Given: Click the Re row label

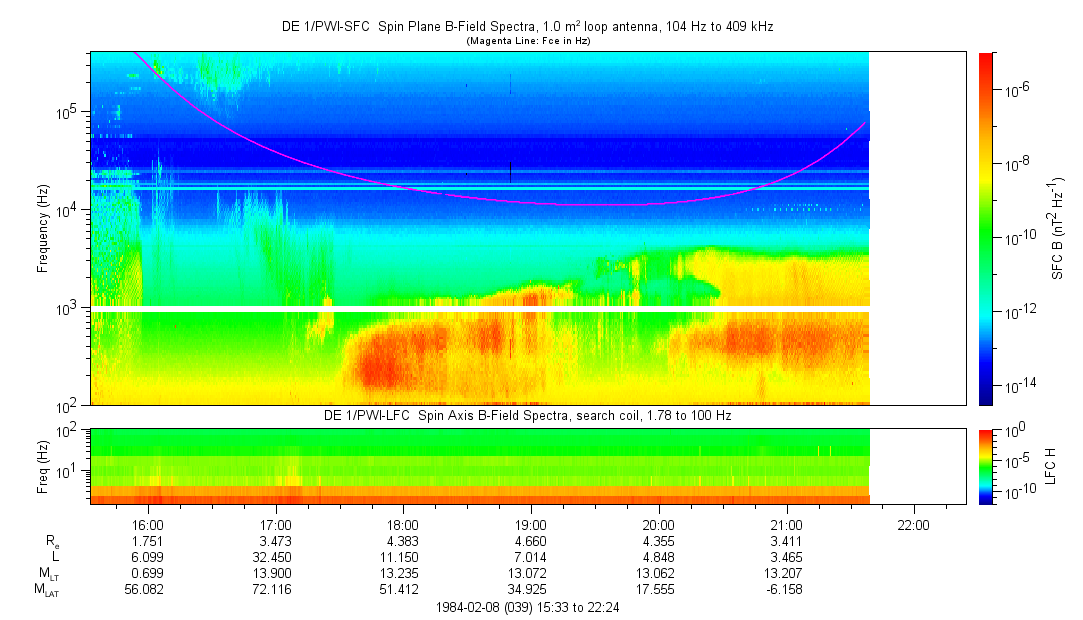Looking at the screenshot, I should (x=52, y=541).
